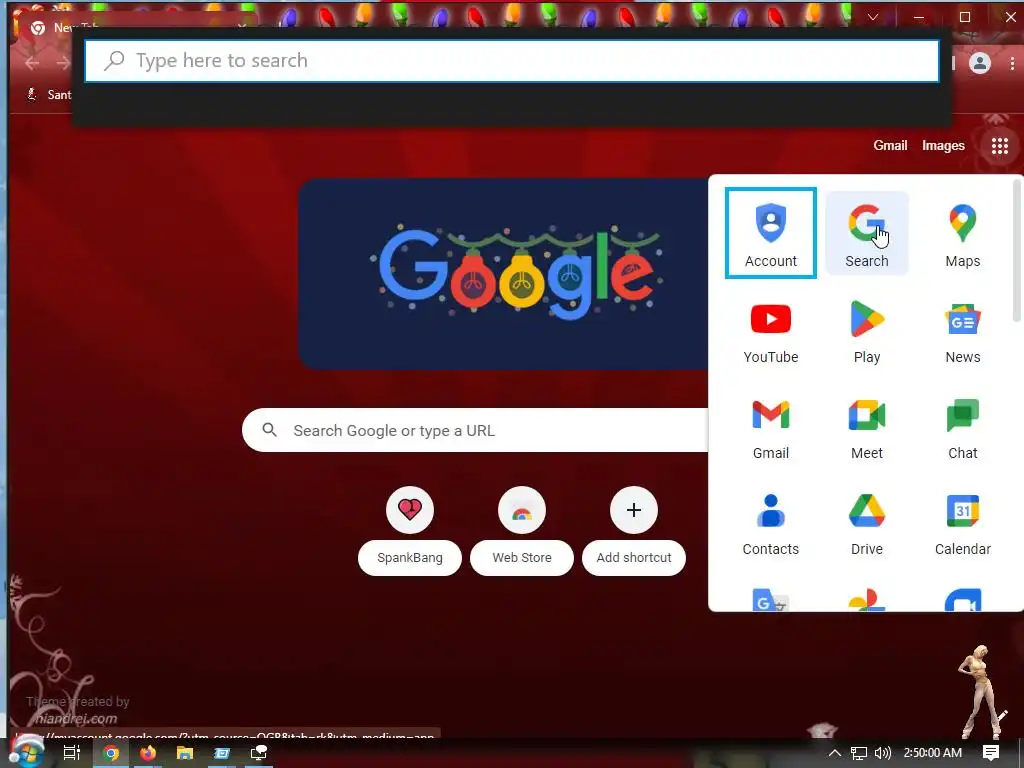Click the magnifier icon in Google search box
Image resolution: width=1024 pixels, height=768 pixels.
269,430
